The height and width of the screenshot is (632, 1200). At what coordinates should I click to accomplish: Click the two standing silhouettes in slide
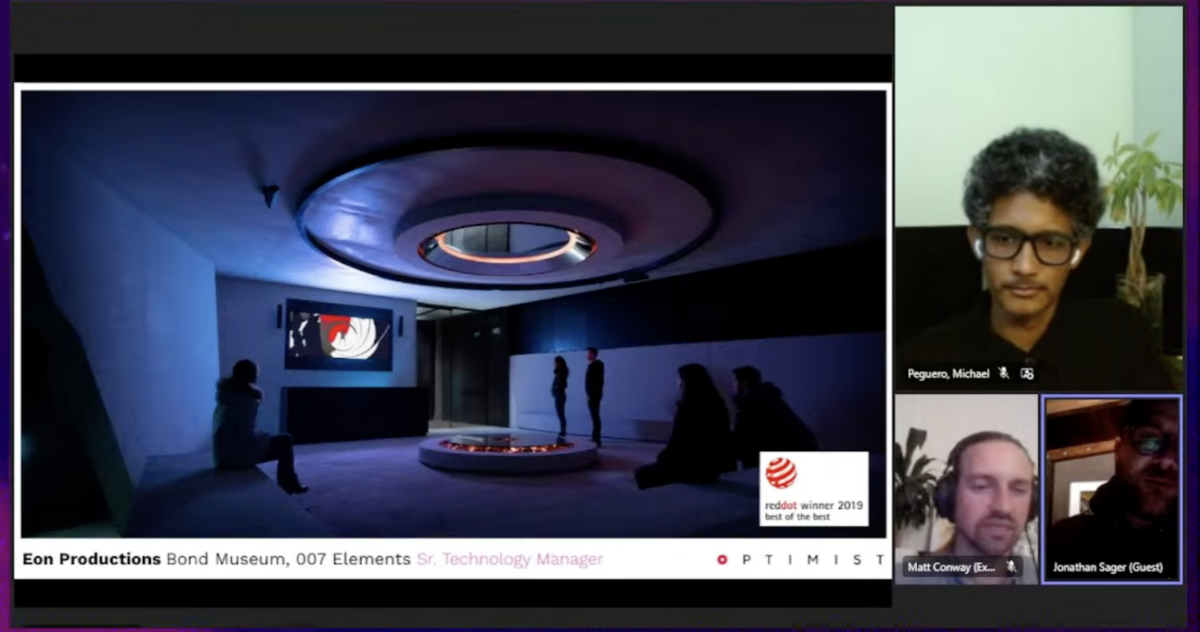click(578, 396)
